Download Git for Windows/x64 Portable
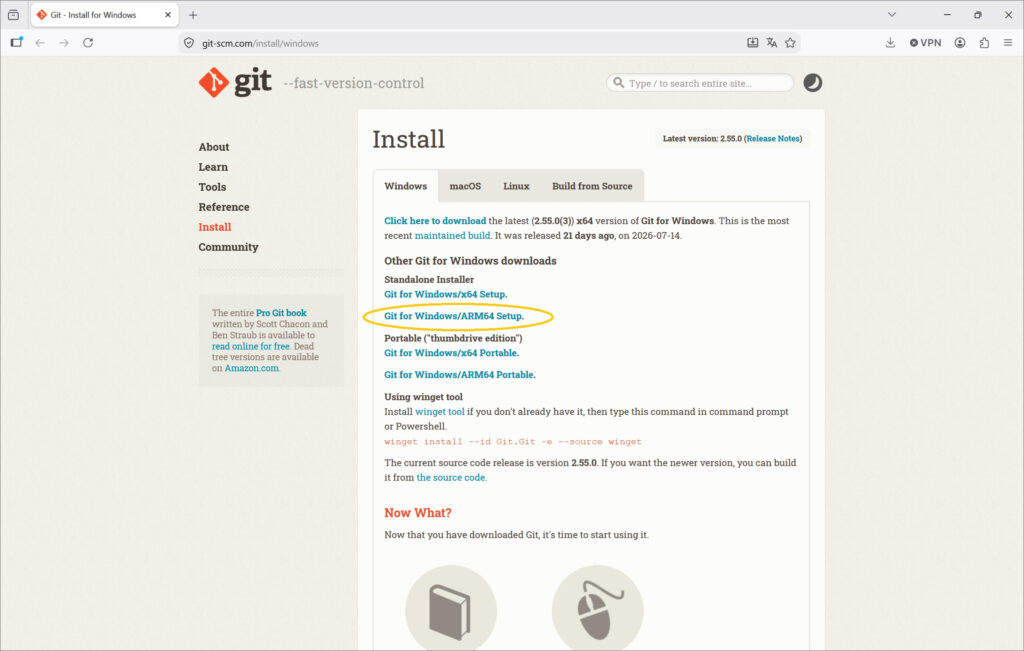This screenshot has height=651, width=1024. 451,353
